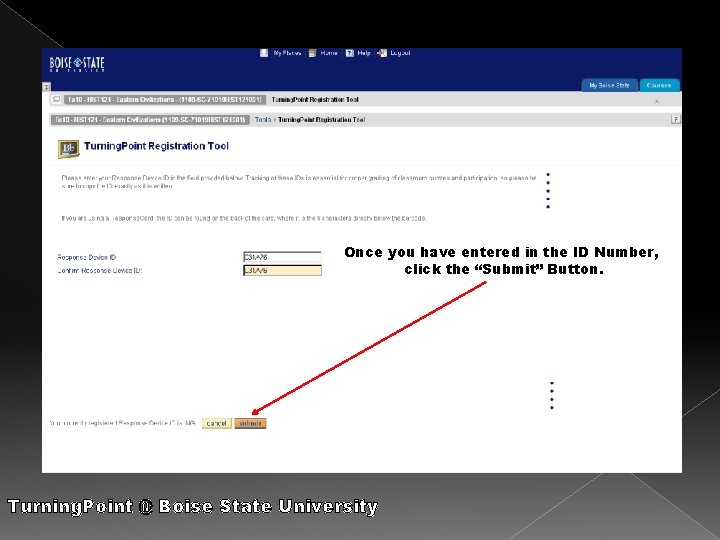Click the TurningPoint Registration Tool page heading
Screen dimensions: 720x540
[156, 146]
